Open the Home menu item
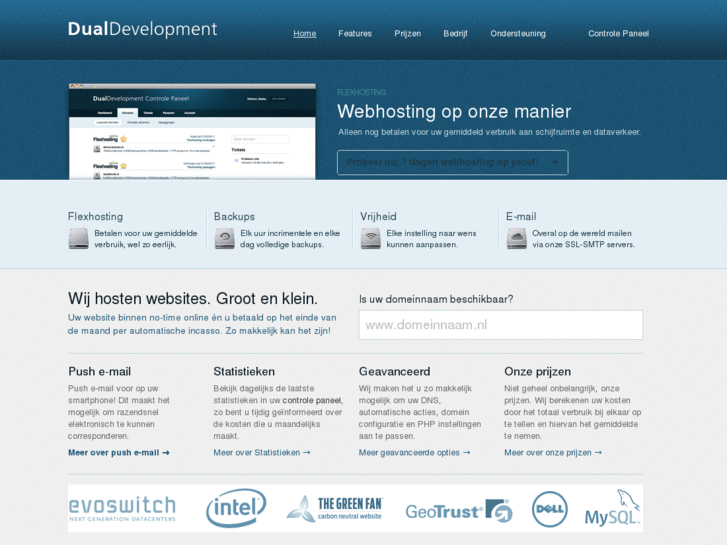Image resolution: width=727 pixels, height=545 pixels. (305, 33)
